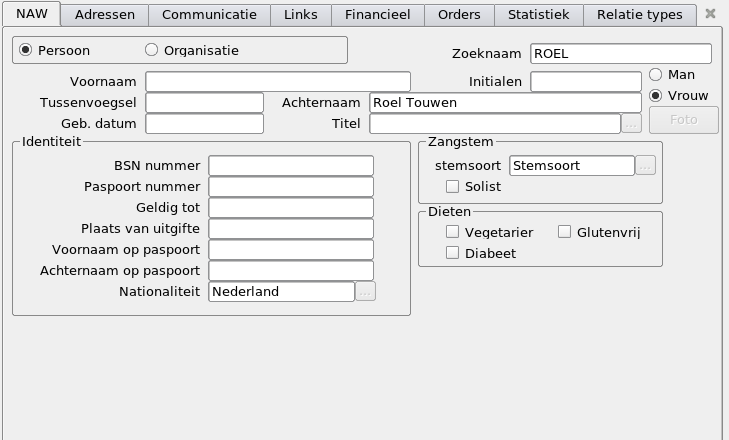Open the stemsoort lookup ellipsis button
This screenshot has height=440, width=729.
pyautogui.click(x=646, y=166)
